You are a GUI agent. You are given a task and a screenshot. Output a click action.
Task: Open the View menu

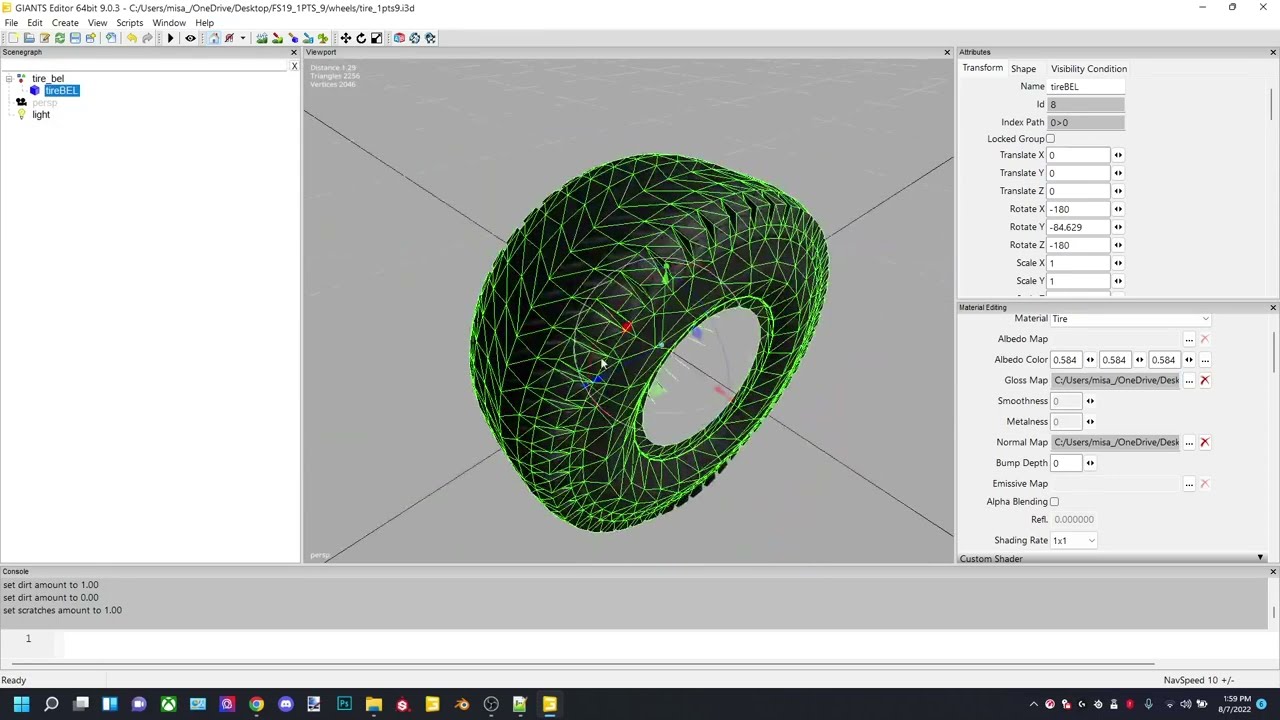pos(97,22)
